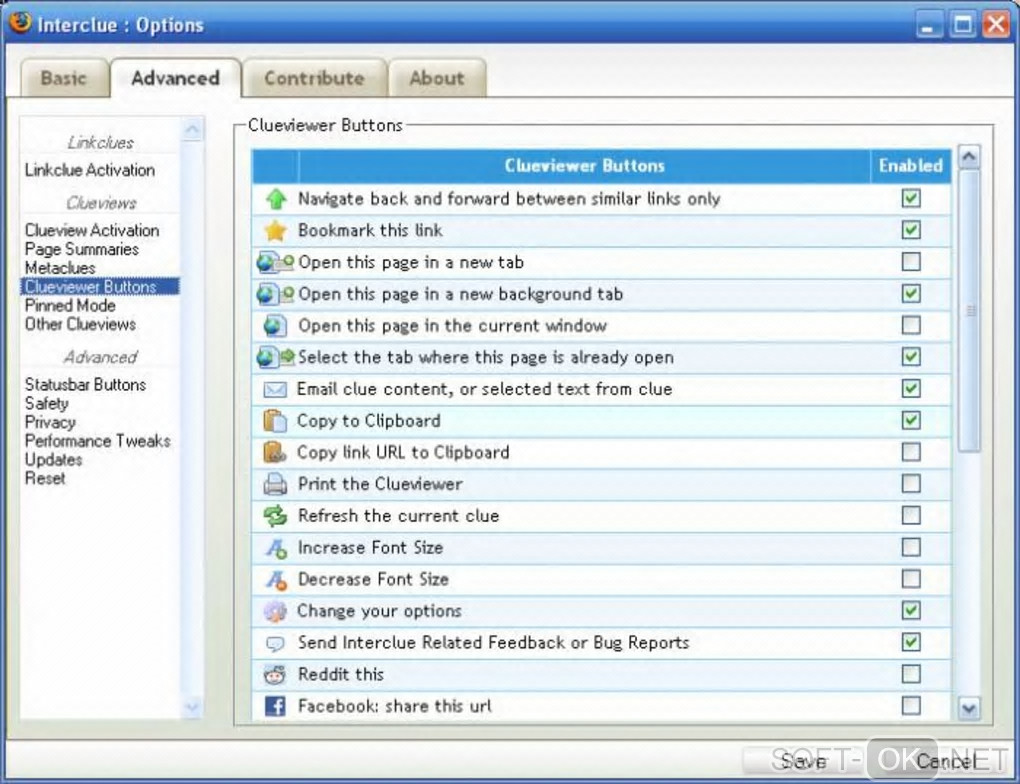Click the Enabled column header
This screenshot has height=784, width=1020.
tap(911, 166)
